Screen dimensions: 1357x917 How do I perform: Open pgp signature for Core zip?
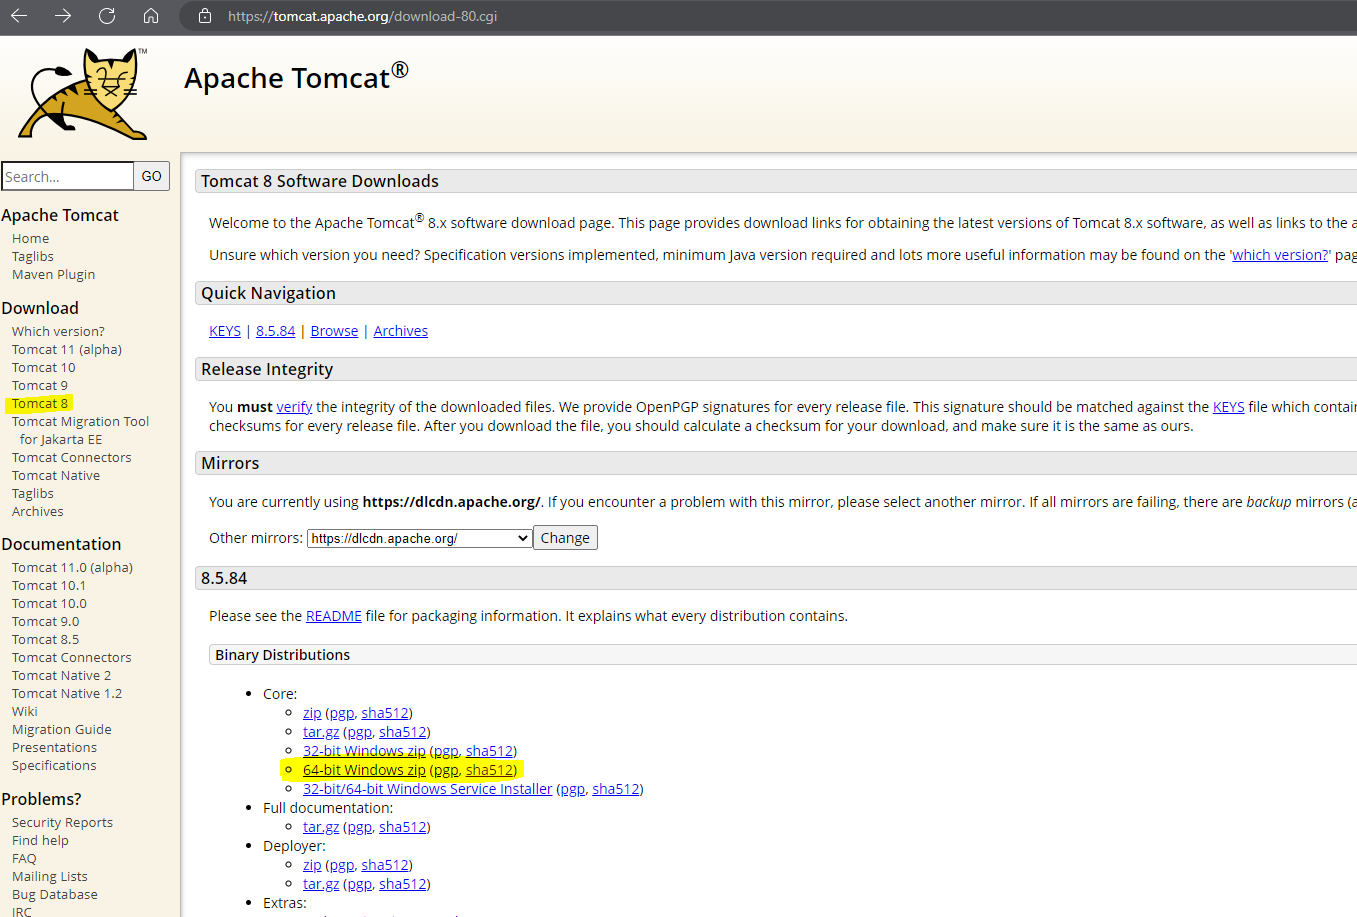[342, 713]
